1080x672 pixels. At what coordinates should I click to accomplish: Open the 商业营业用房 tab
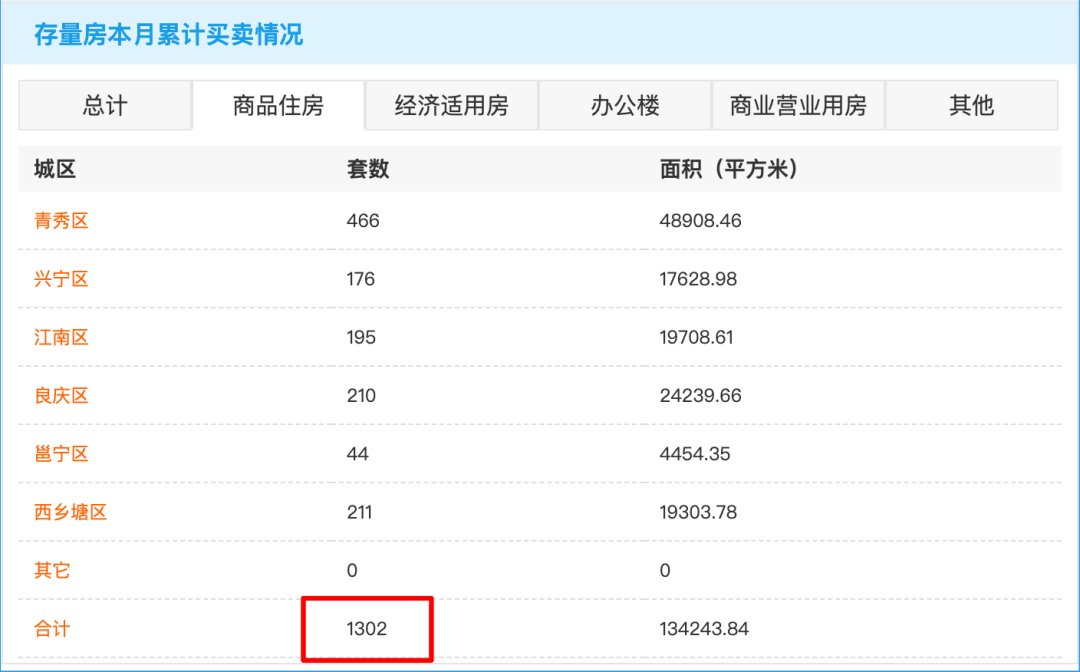coord(798,105)
